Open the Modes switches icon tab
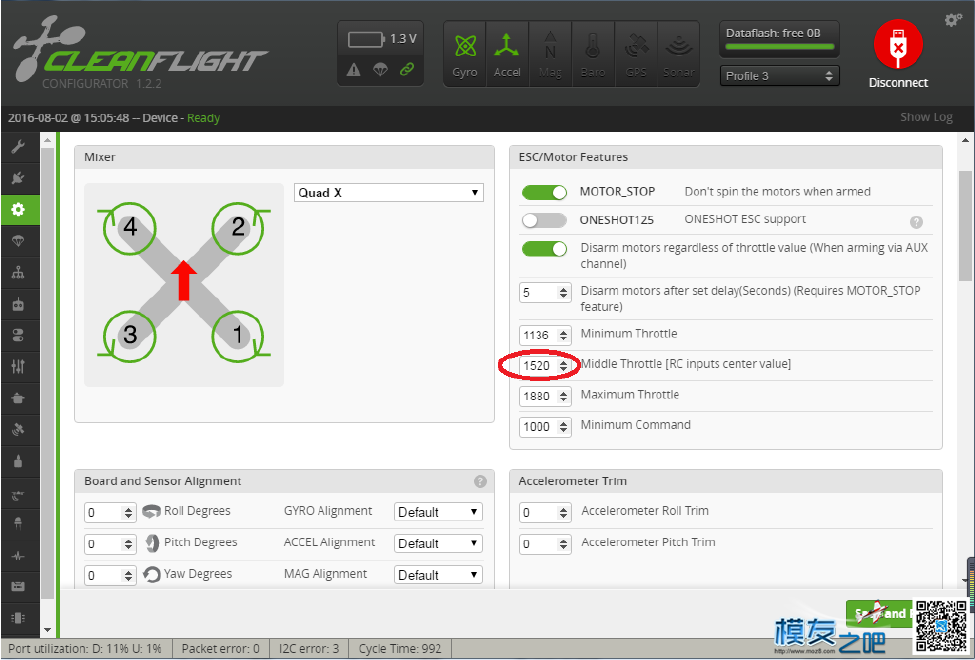 point(18,336)
